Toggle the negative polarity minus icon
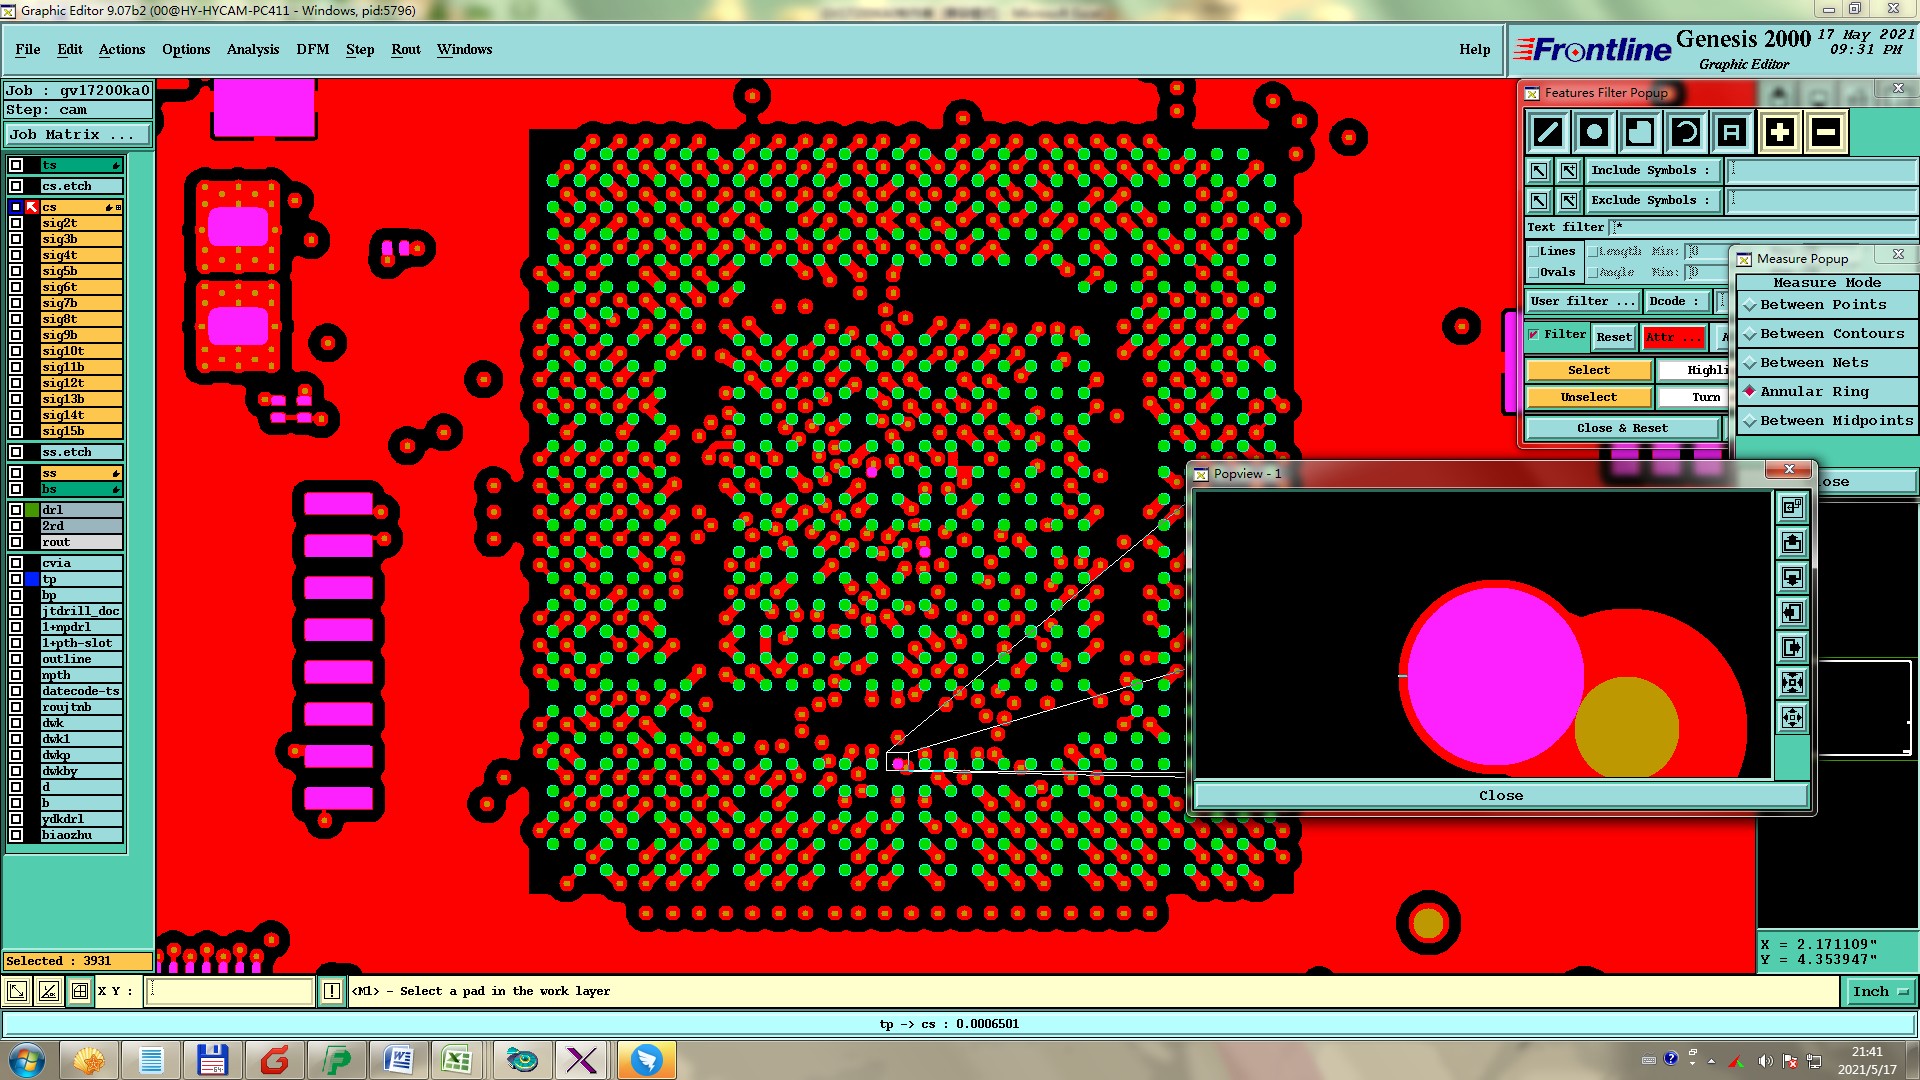Viewport: 1920px width, 1080px height. [1825, 132]
